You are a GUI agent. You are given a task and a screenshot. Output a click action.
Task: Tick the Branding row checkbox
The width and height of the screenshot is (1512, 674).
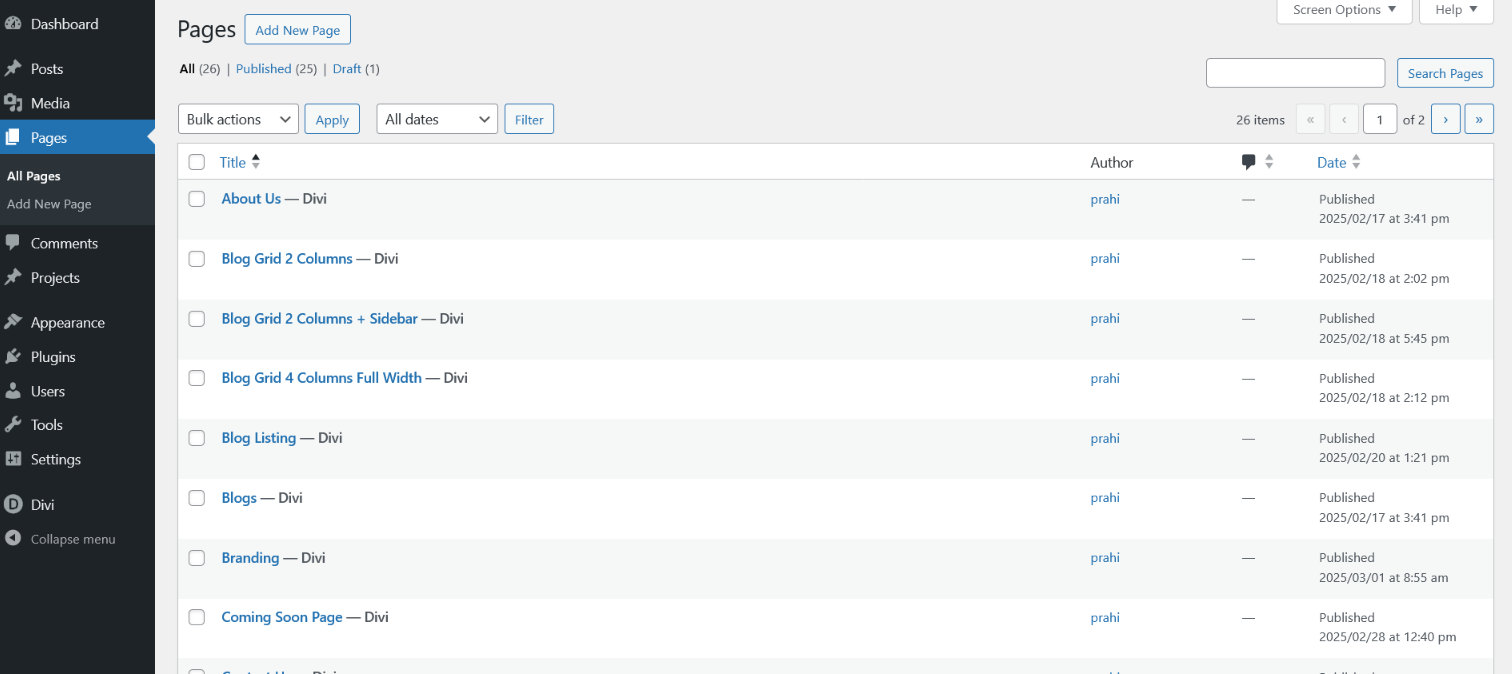pos(197,558)
